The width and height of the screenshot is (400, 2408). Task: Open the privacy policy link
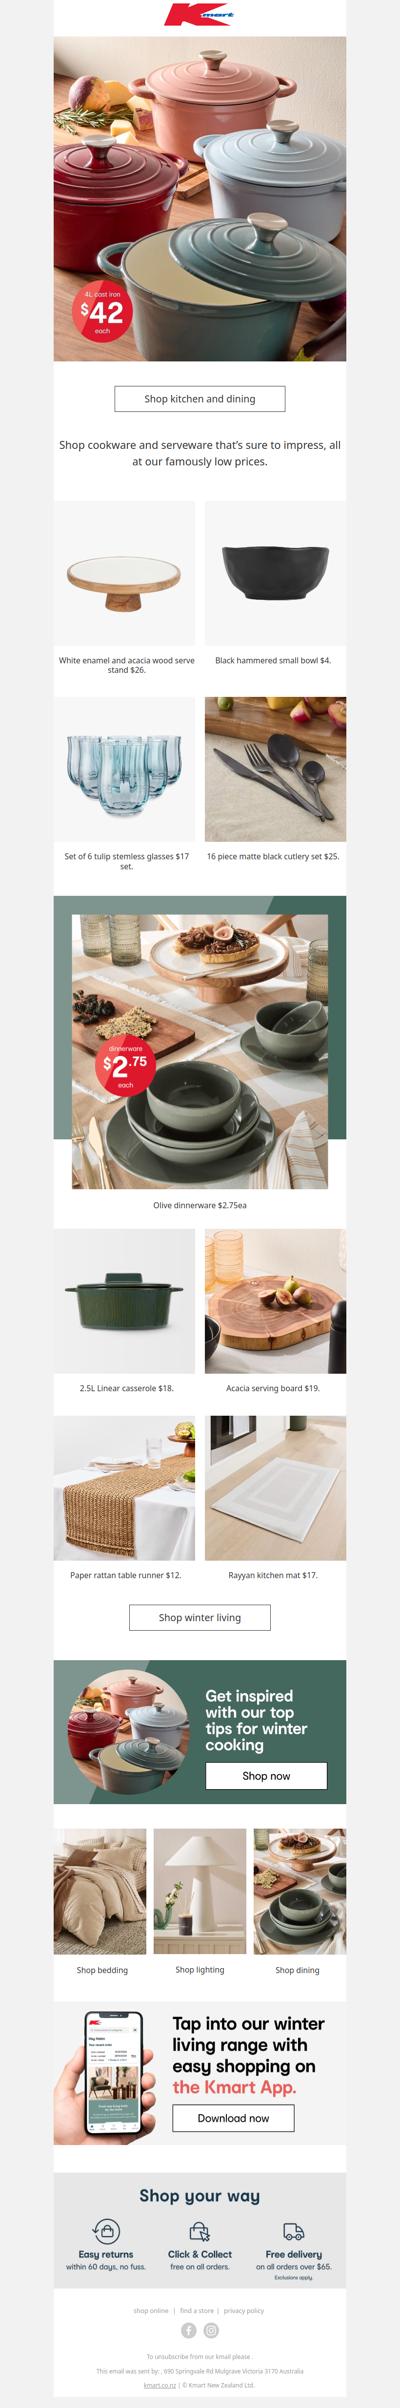pyautogui.click(x=244, y=2310)
